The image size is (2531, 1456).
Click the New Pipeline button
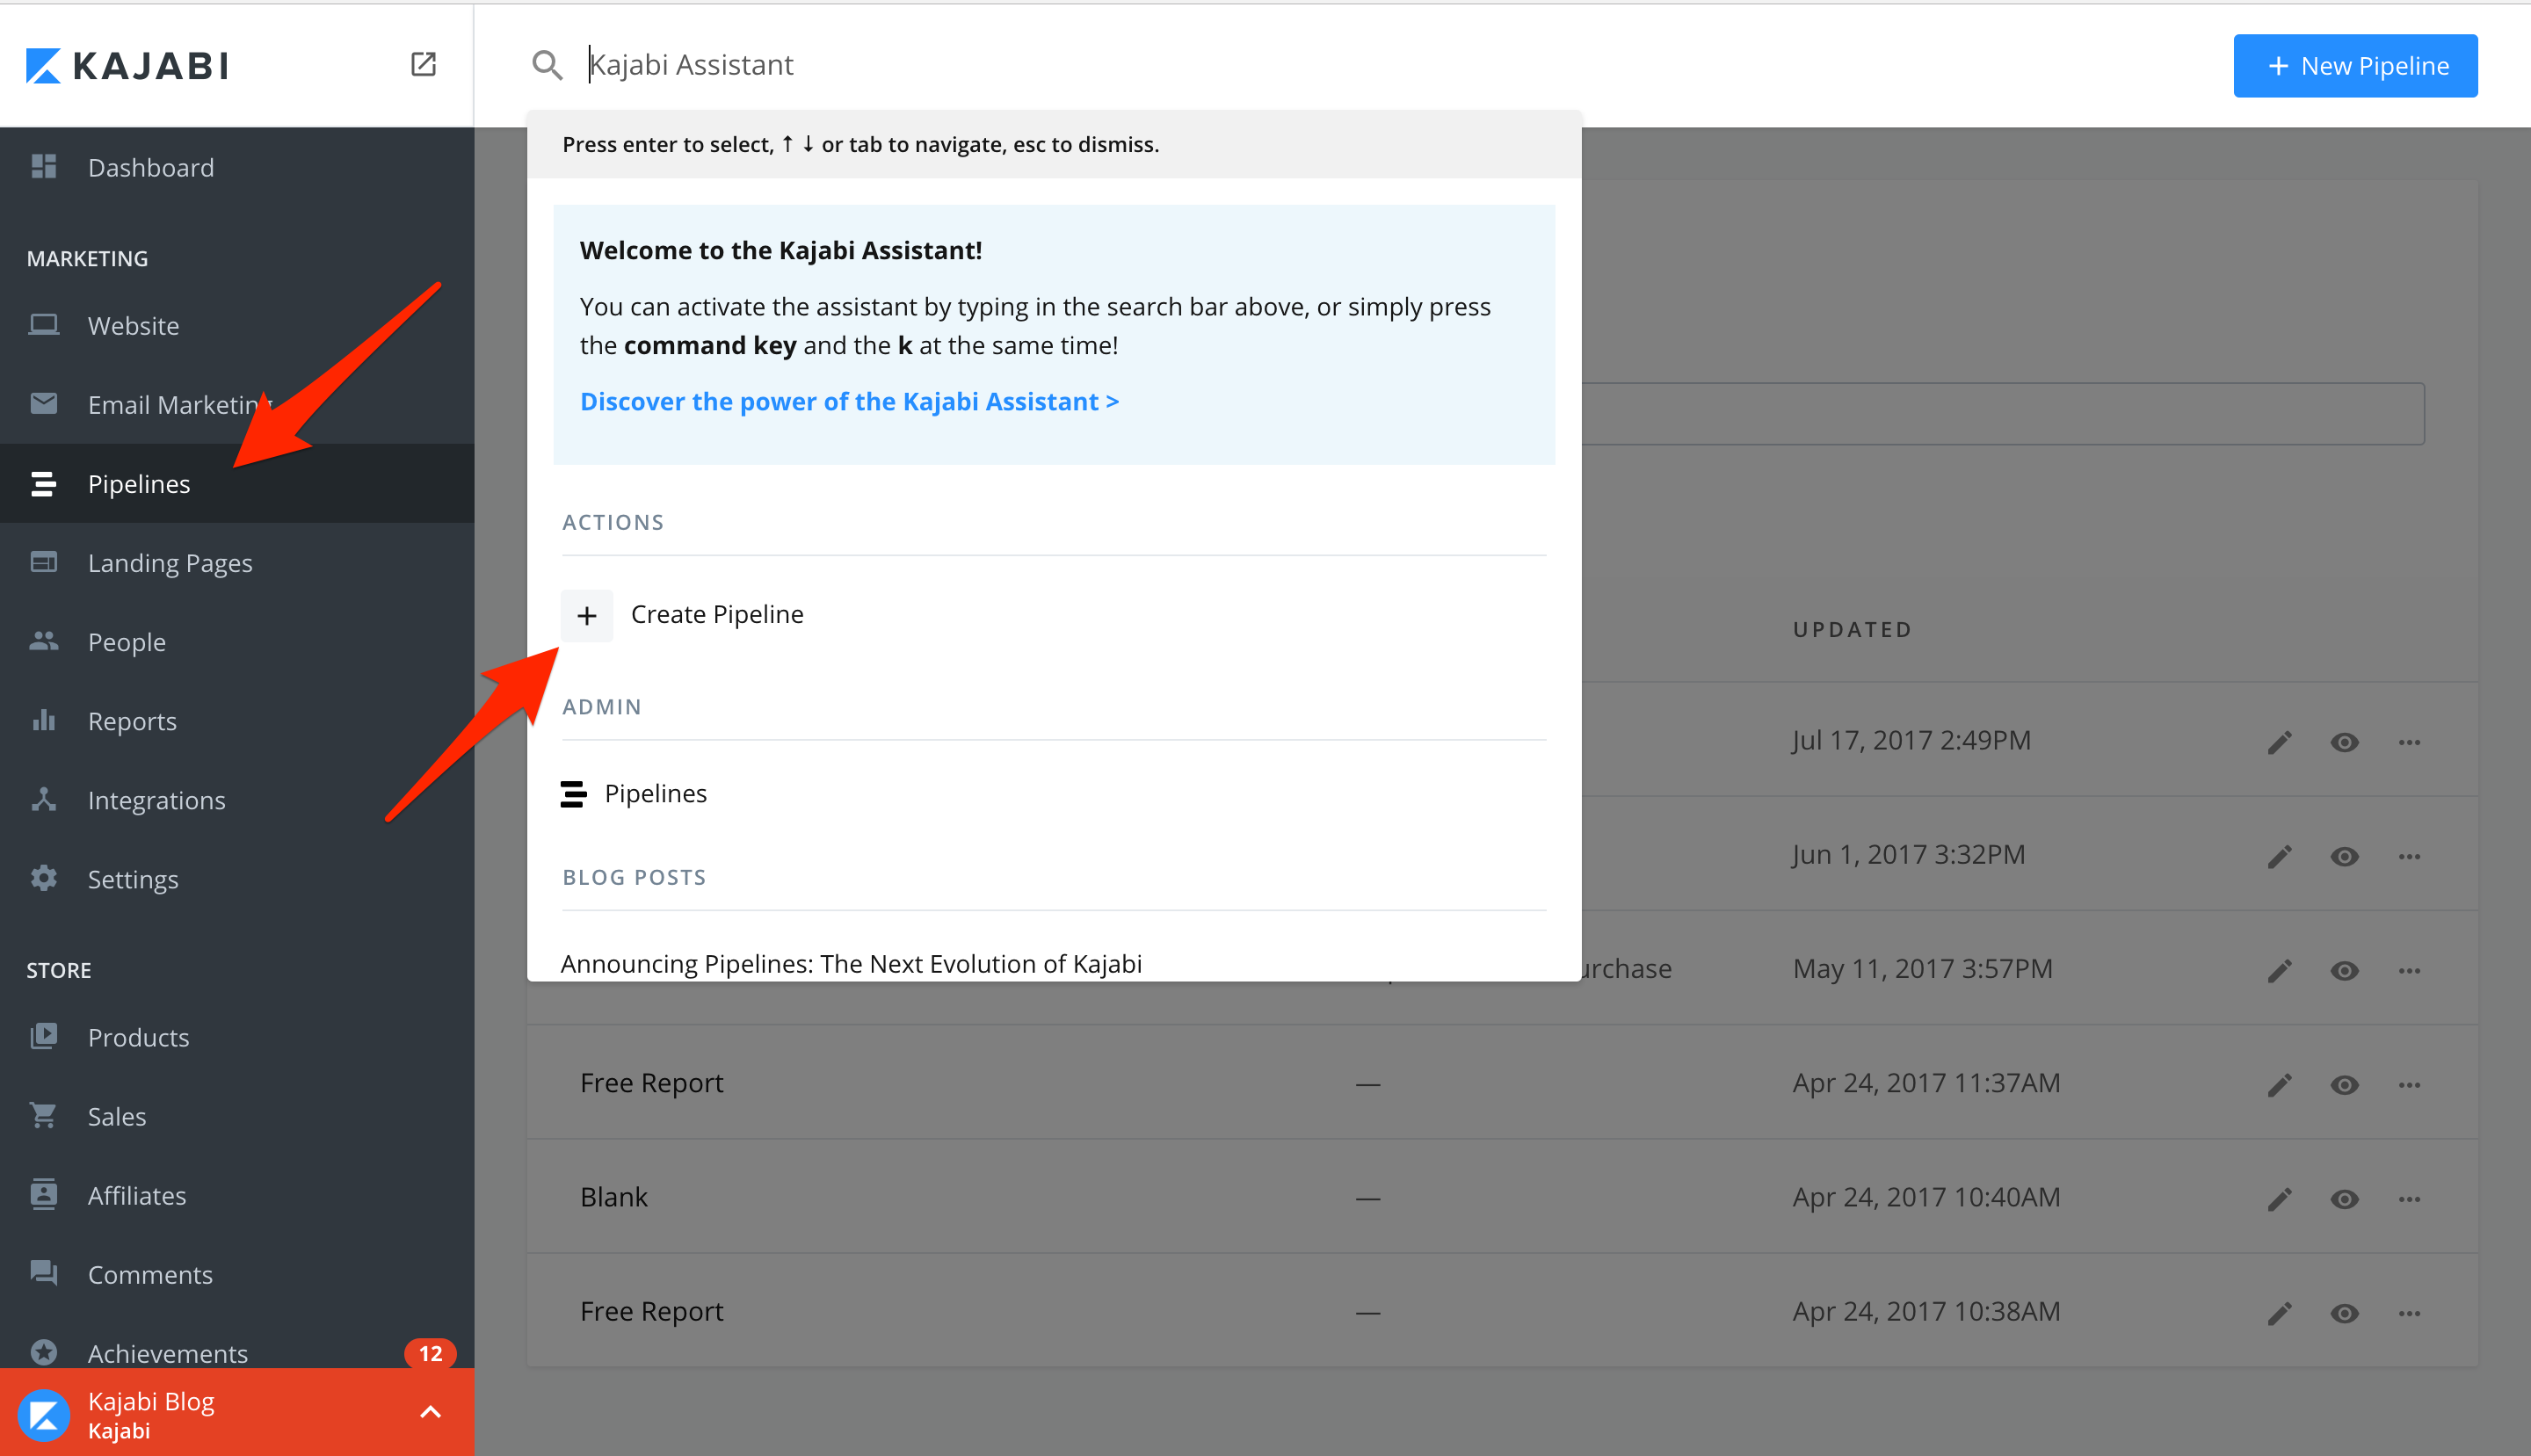[2355, 66]
